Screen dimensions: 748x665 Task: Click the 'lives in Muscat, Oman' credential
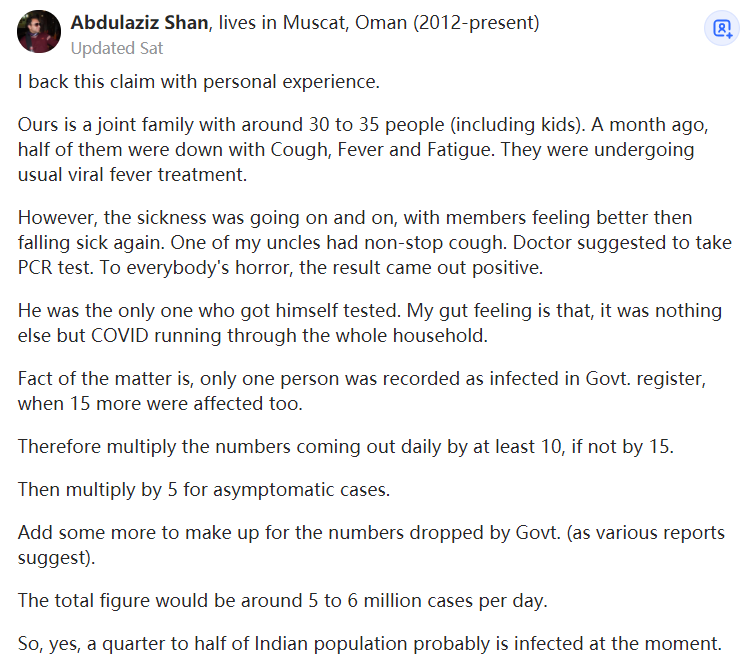coord(379,22)
